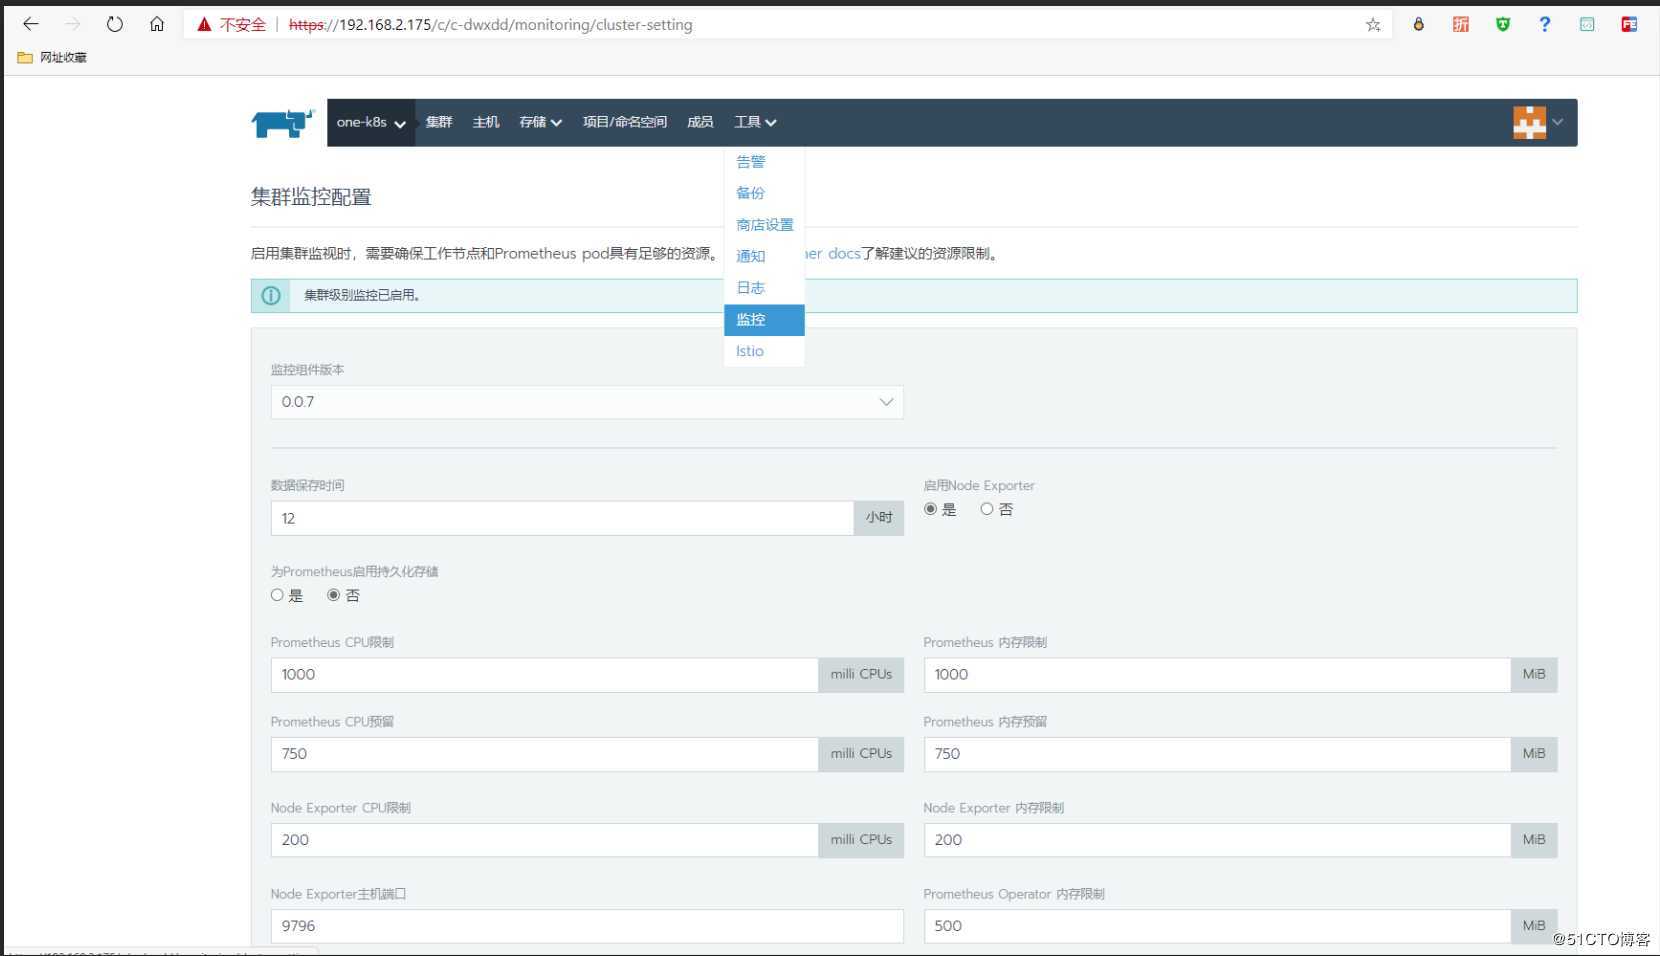Viewport: 1660px width, 956px height.
Task: Choose 告警 from the tools menu
Action: click(x=764, y=161)
